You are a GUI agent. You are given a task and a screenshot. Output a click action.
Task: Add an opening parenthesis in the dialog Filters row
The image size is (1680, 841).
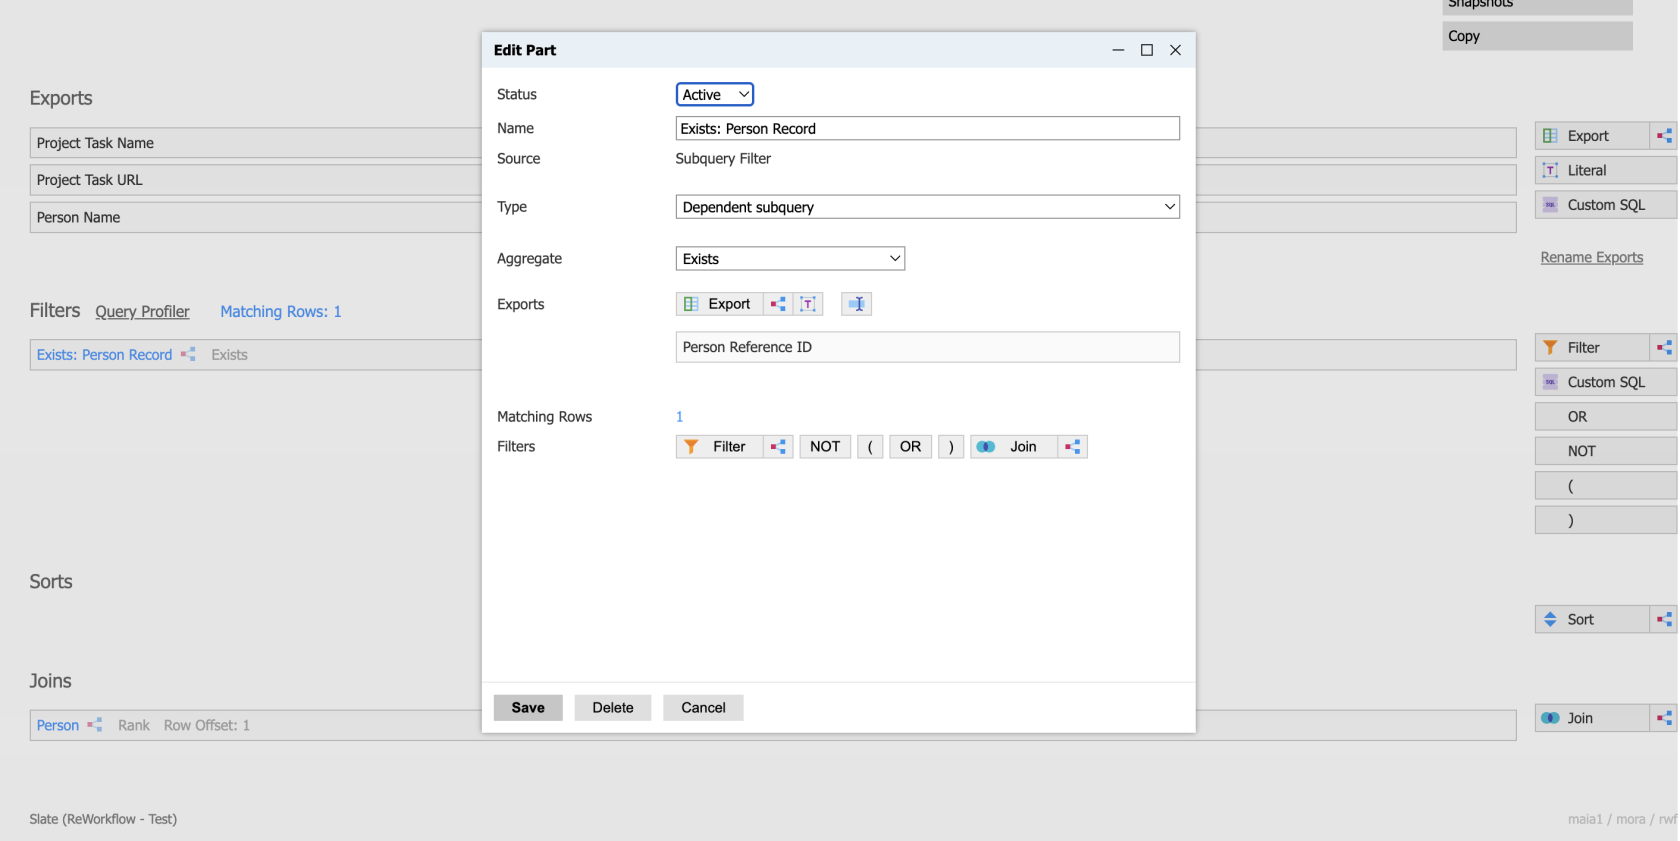pos(870,447)
